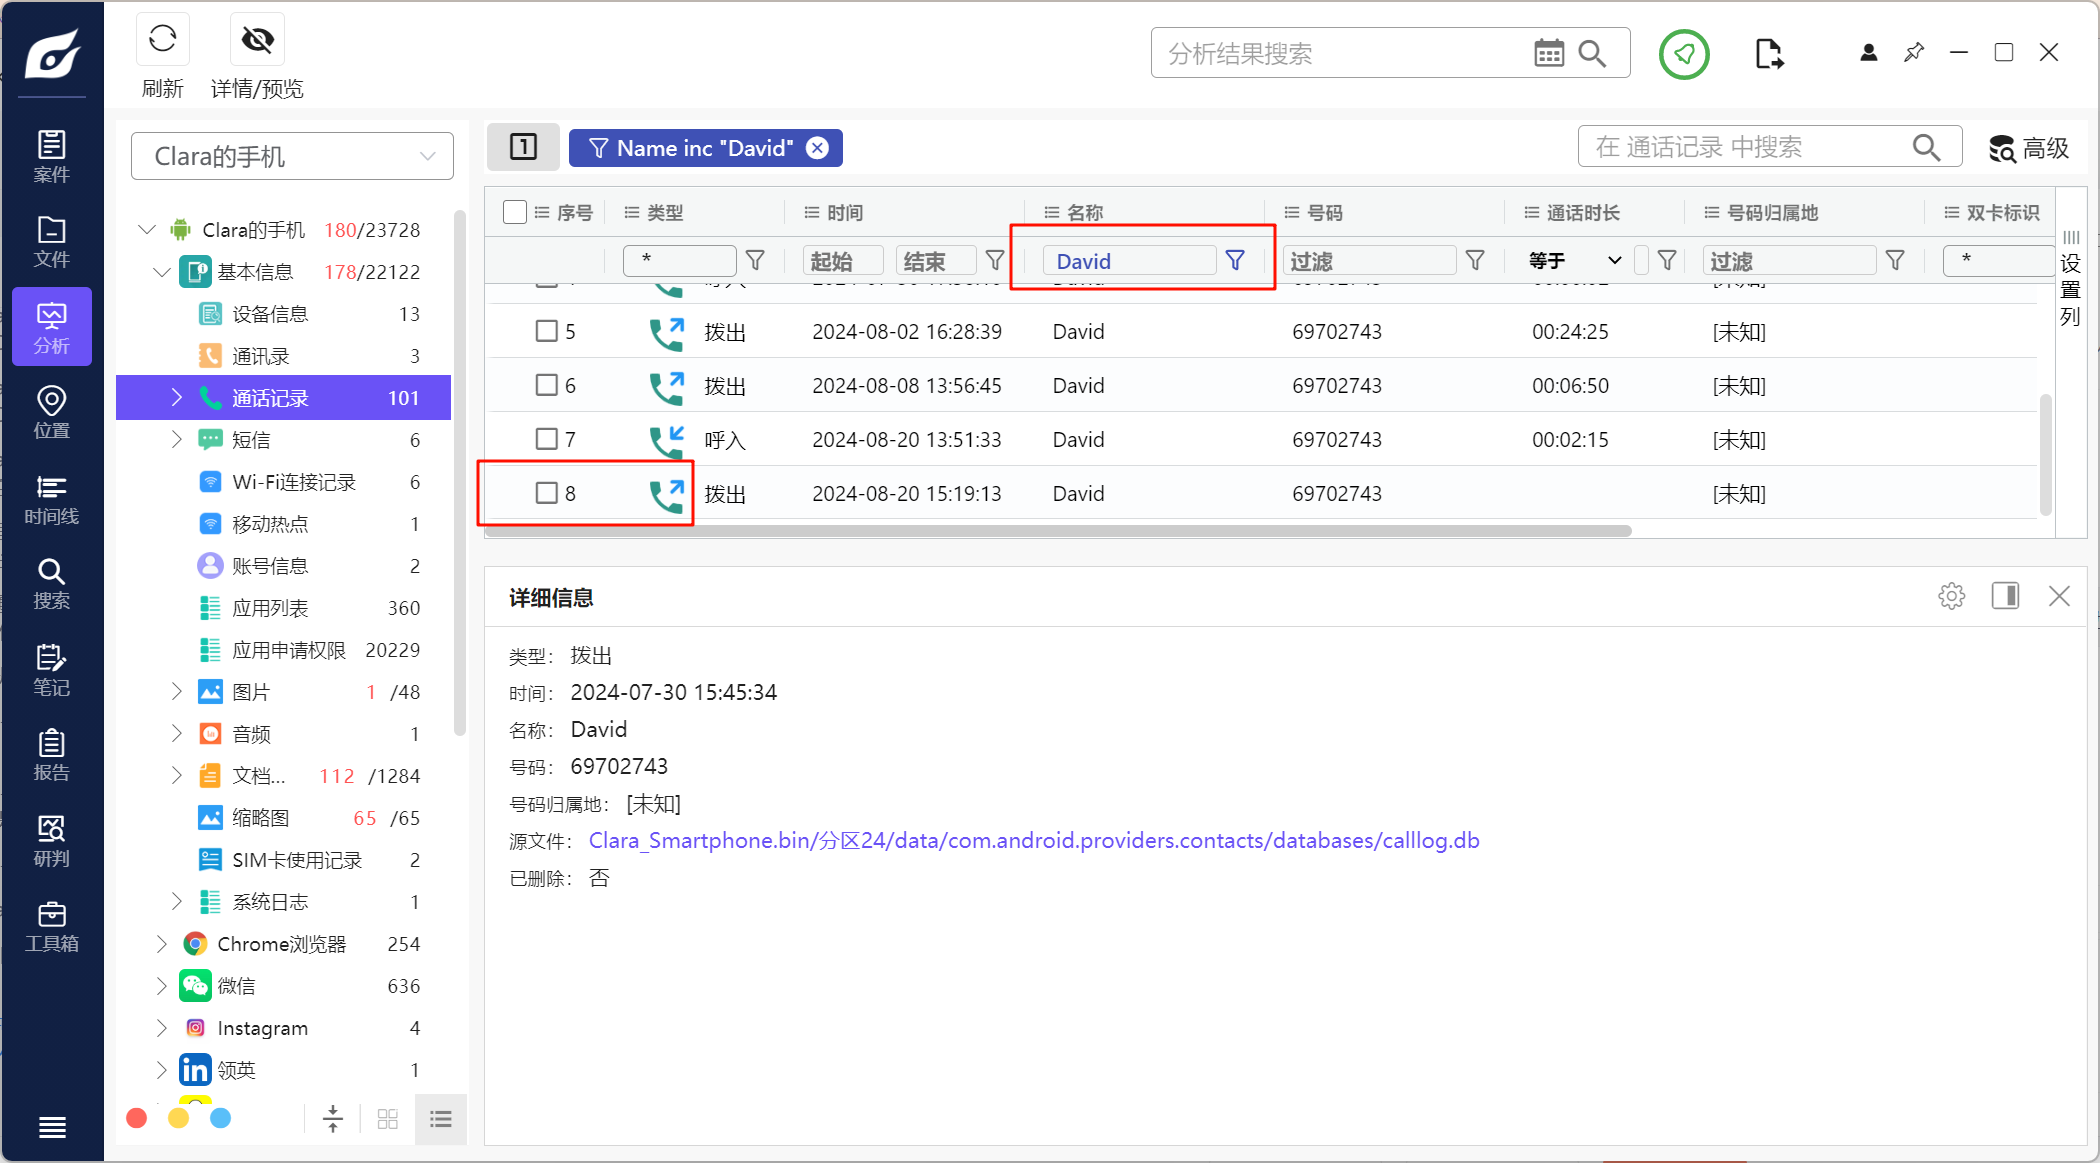Click the green shield icon in header

click(x=1684, y=54)
